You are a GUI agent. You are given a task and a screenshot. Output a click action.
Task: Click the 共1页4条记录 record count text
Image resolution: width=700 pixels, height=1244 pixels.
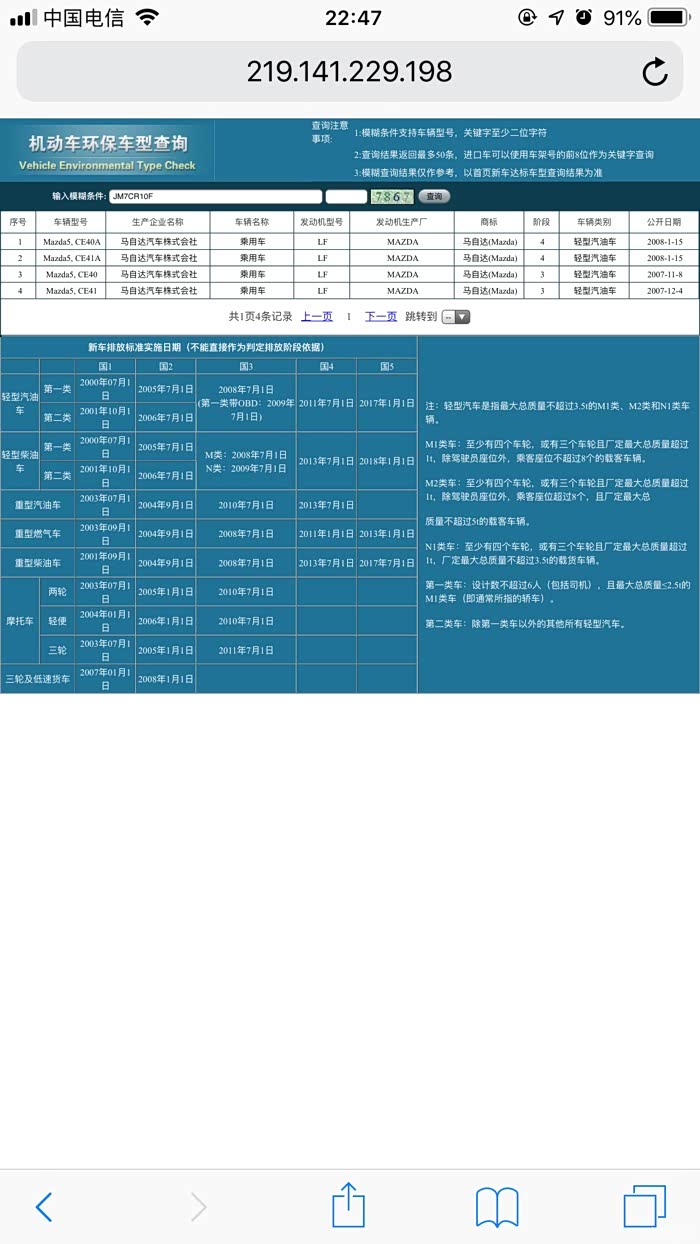tap(260, 316)
